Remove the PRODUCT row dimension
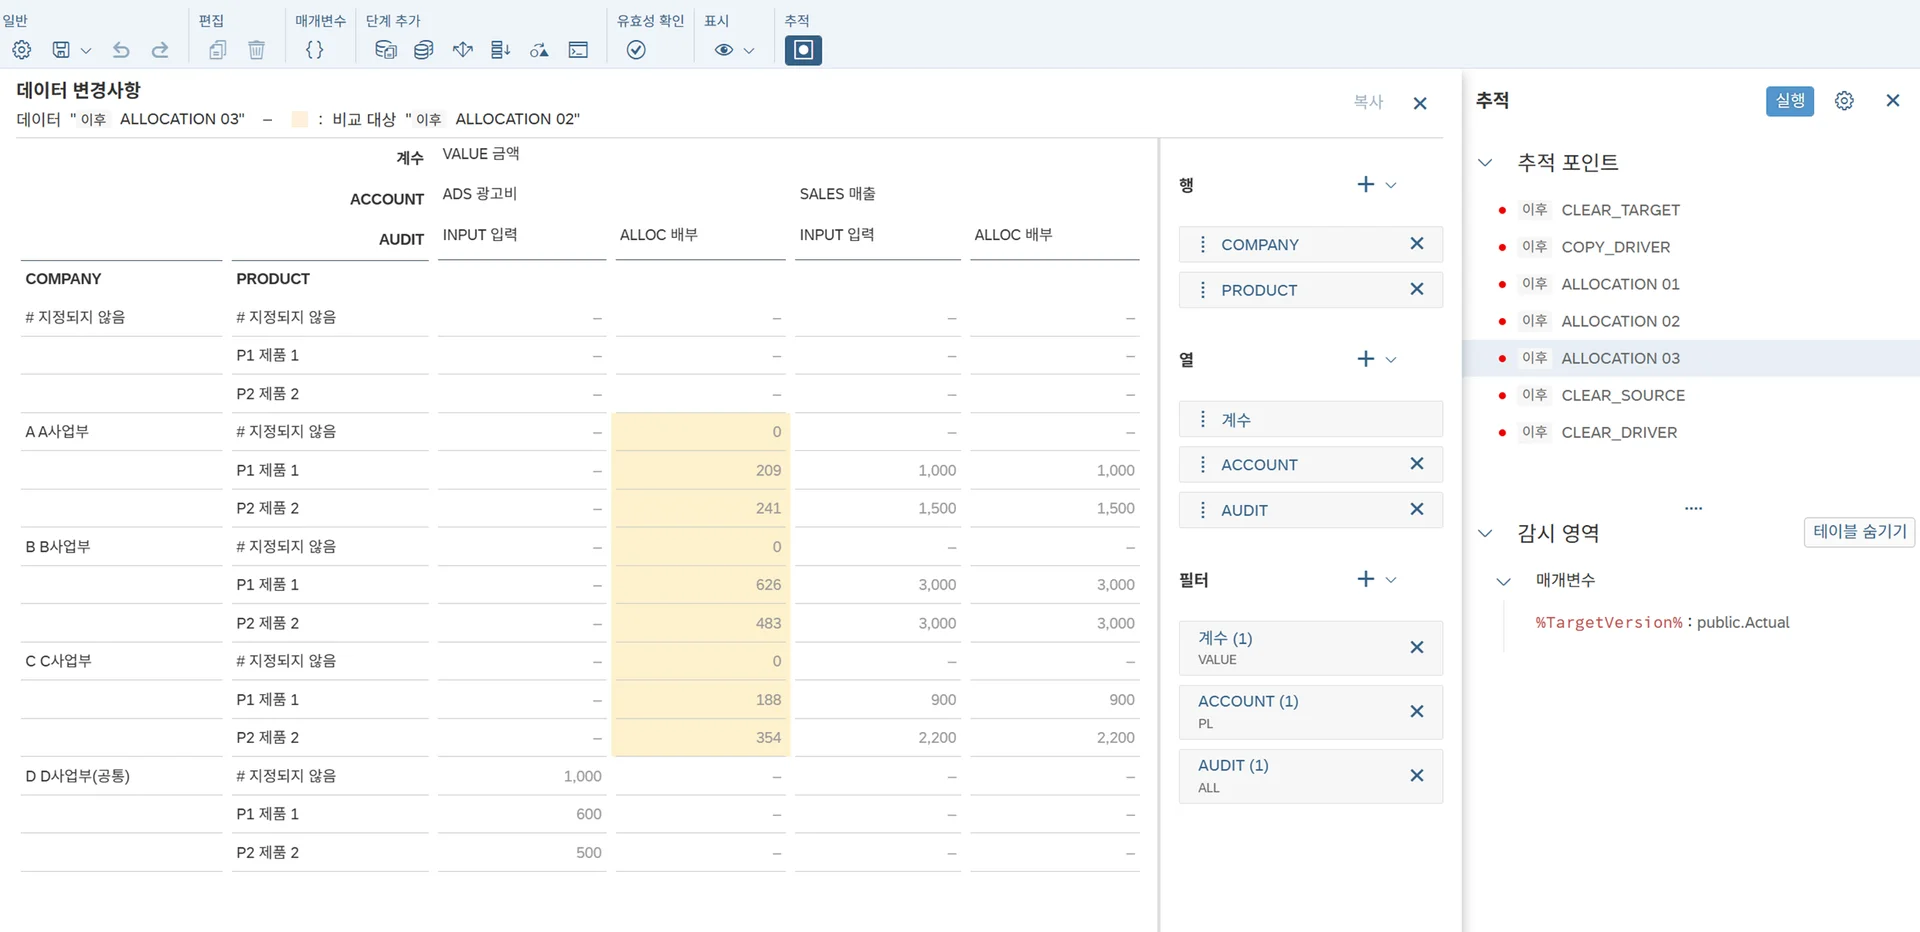Image resolution: width=1920 pixels, height=932 pixels. pos(1416,289)
